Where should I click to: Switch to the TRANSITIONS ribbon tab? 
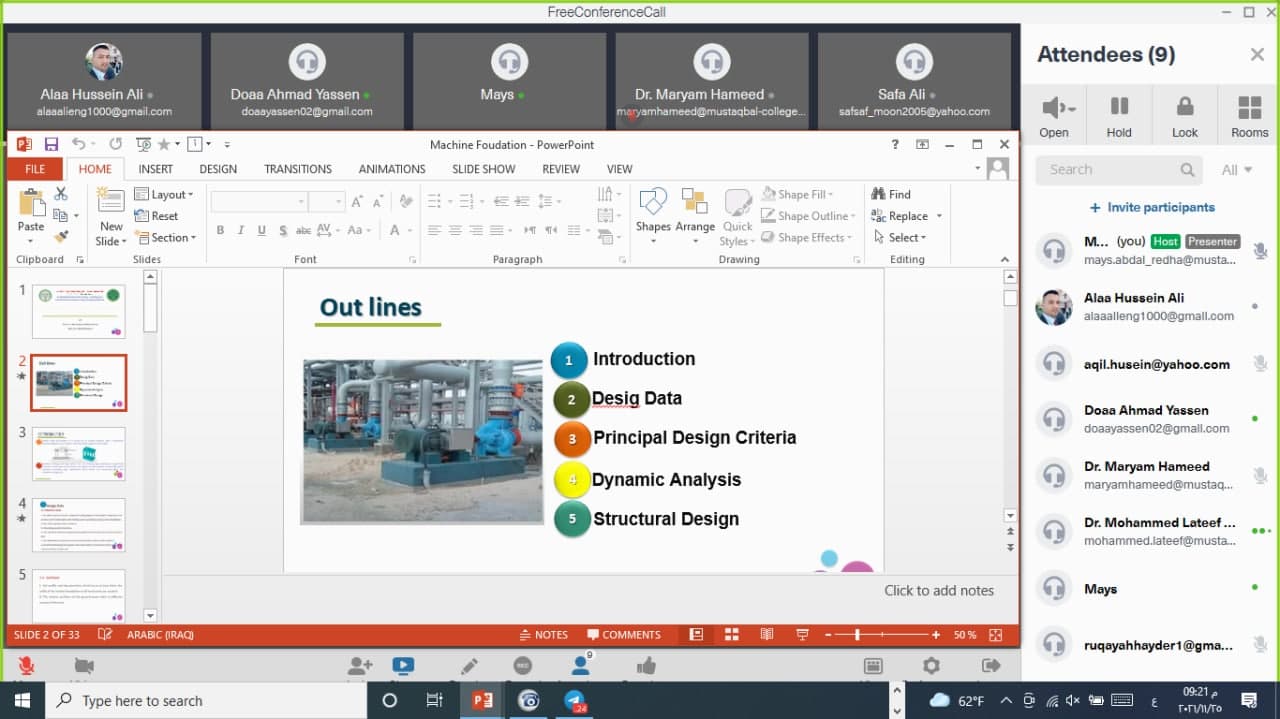tap(297, 169)
